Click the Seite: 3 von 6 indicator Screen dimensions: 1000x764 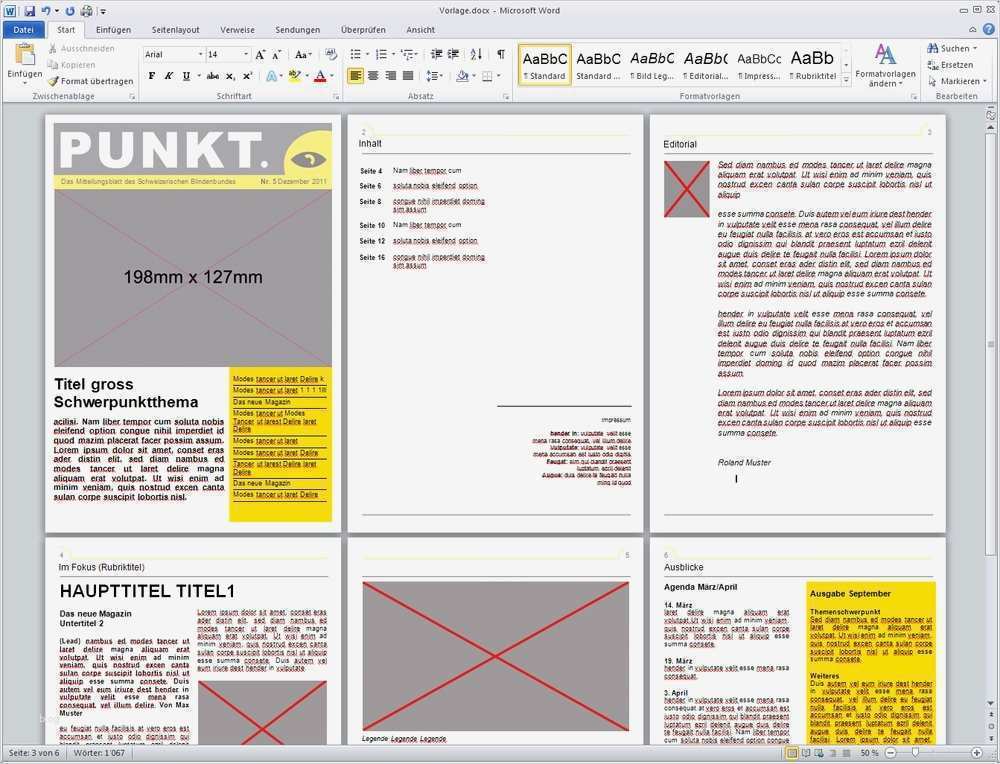point(33,753)
